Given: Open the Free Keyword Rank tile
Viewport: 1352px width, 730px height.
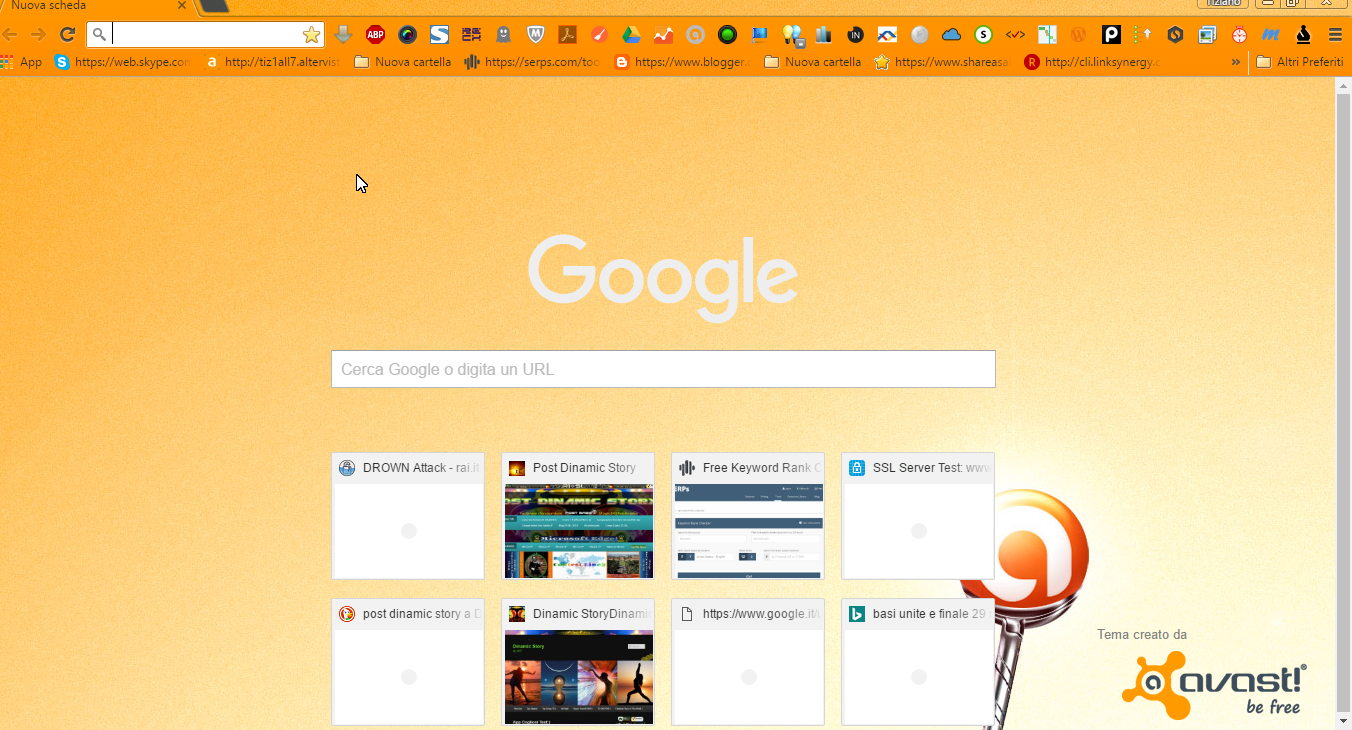Looking at the screenshot, I should click(x=748, y=516).
